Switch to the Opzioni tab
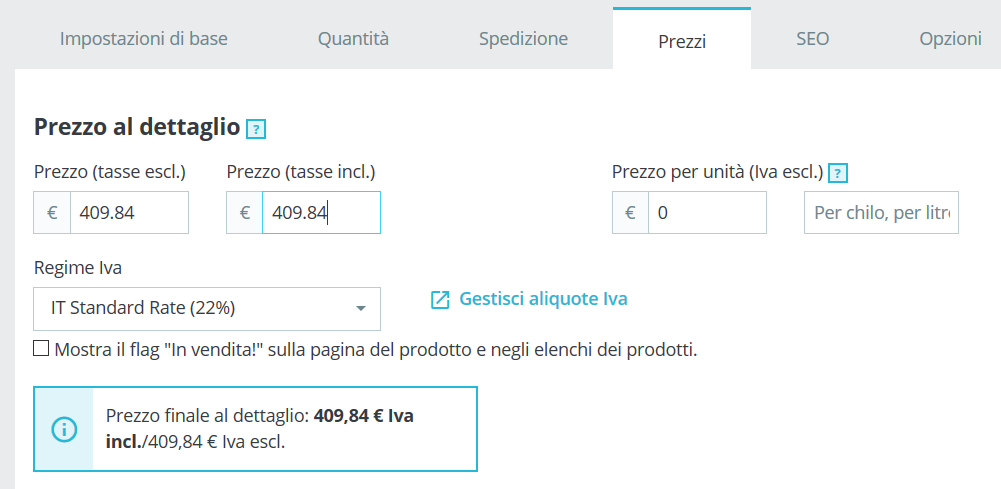 coord(950,39)
